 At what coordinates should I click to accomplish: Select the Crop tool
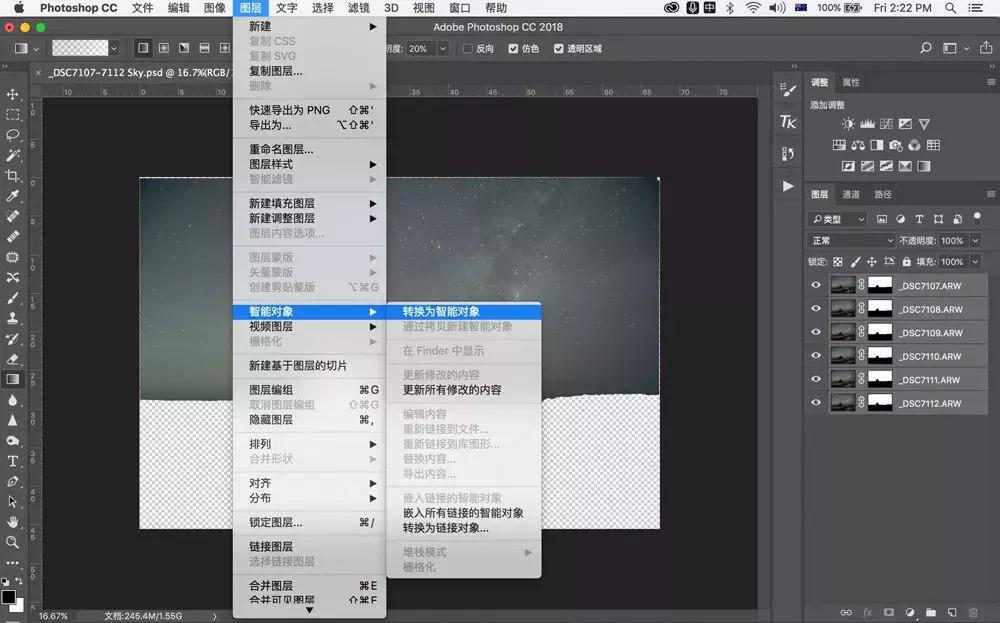(13, 174)
